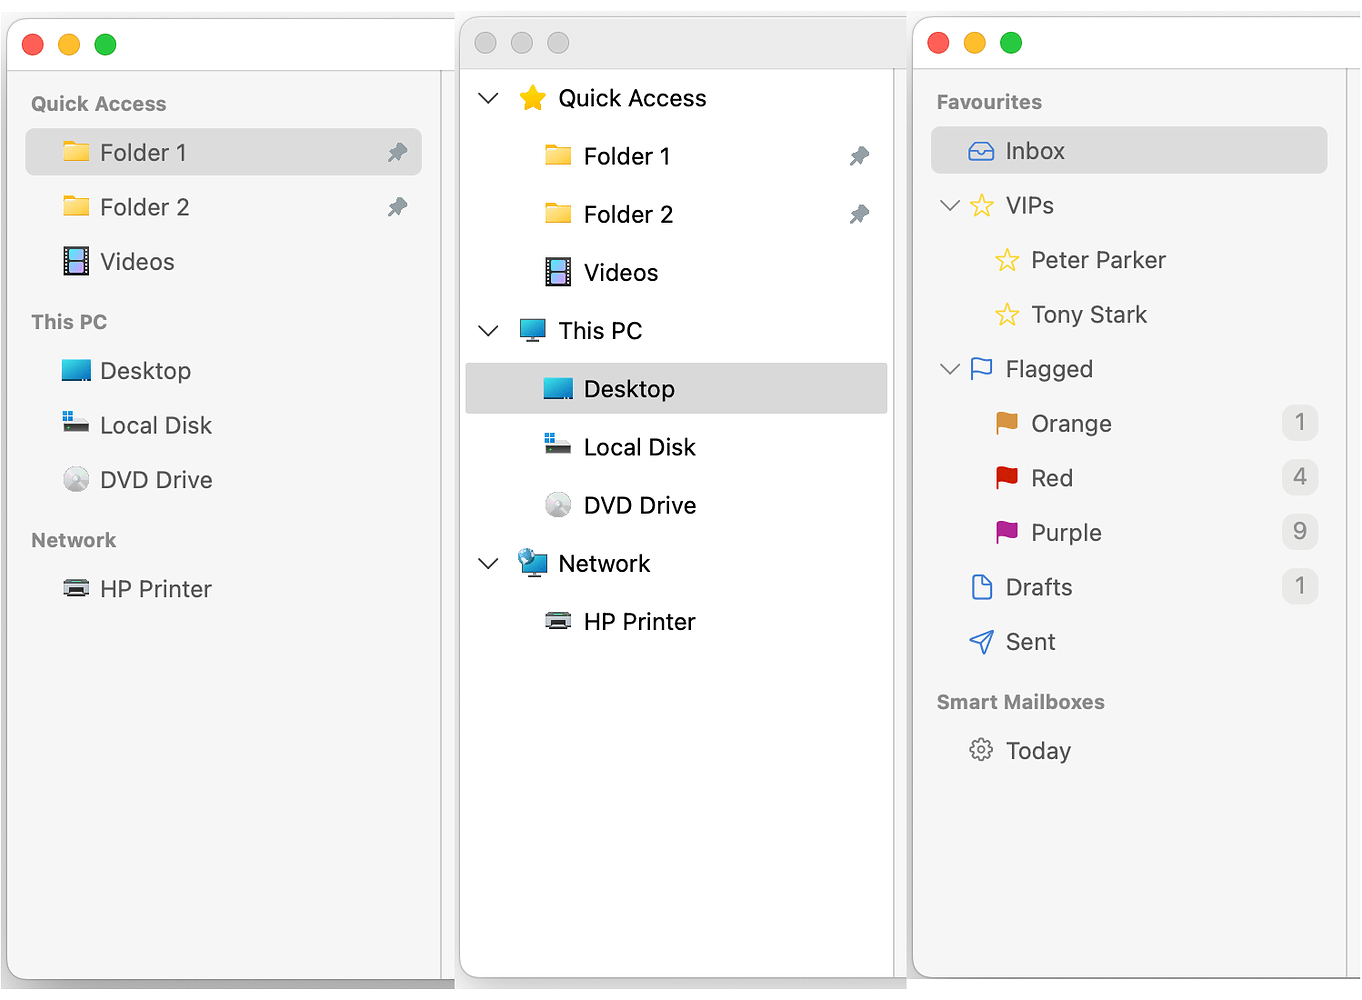Select the Sent mailbox icon
1362x1000 pixels.
(980, 641)
